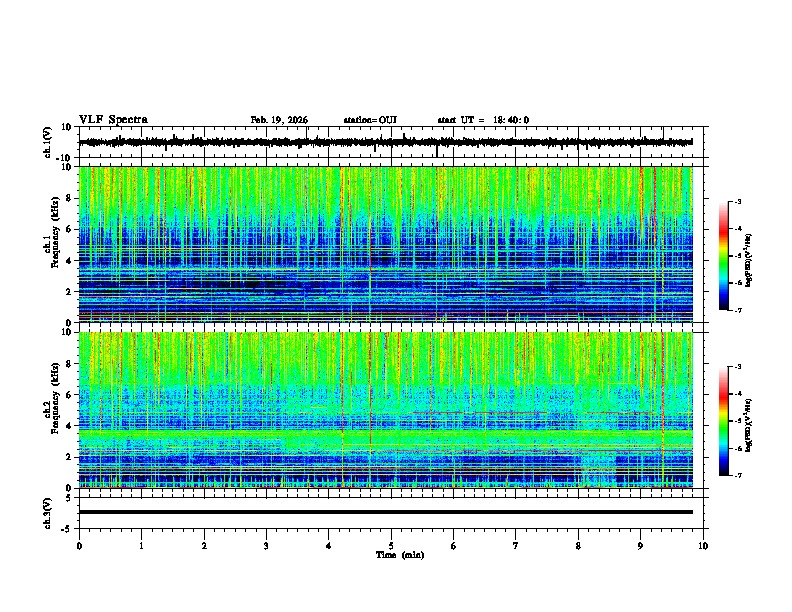The height and width of the screenshot is (612, 792).
Task: Click the "VLF Spectra" plot title
Action: pyautogui.click(x=113, y=120)
